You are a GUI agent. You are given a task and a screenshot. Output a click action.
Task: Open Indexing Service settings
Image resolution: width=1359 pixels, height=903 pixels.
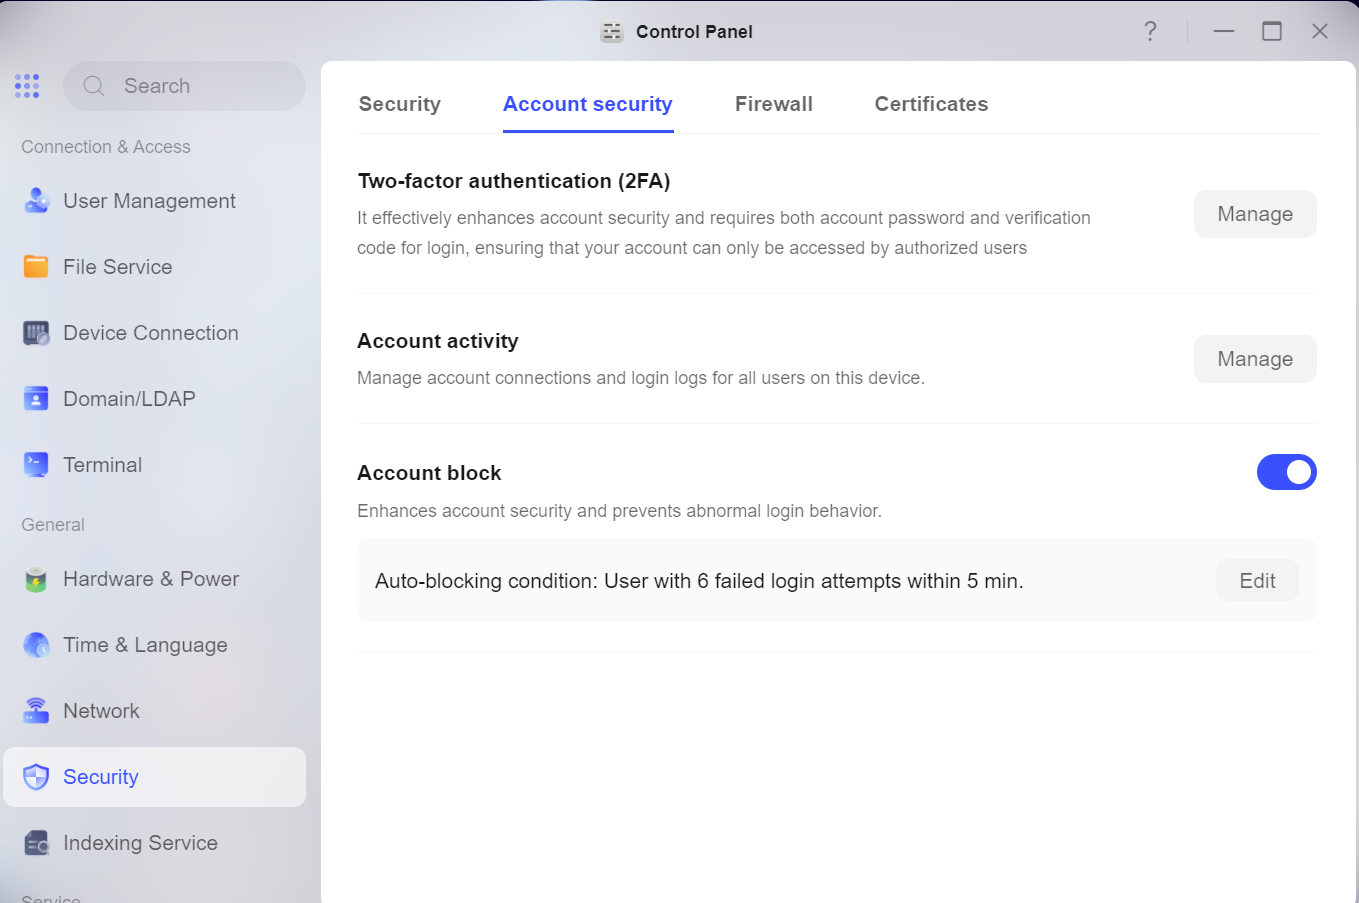click(155, 843)
